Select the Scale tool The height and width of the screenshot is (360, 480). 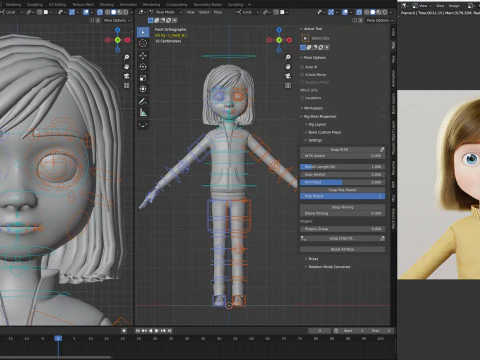pos(143,78)
